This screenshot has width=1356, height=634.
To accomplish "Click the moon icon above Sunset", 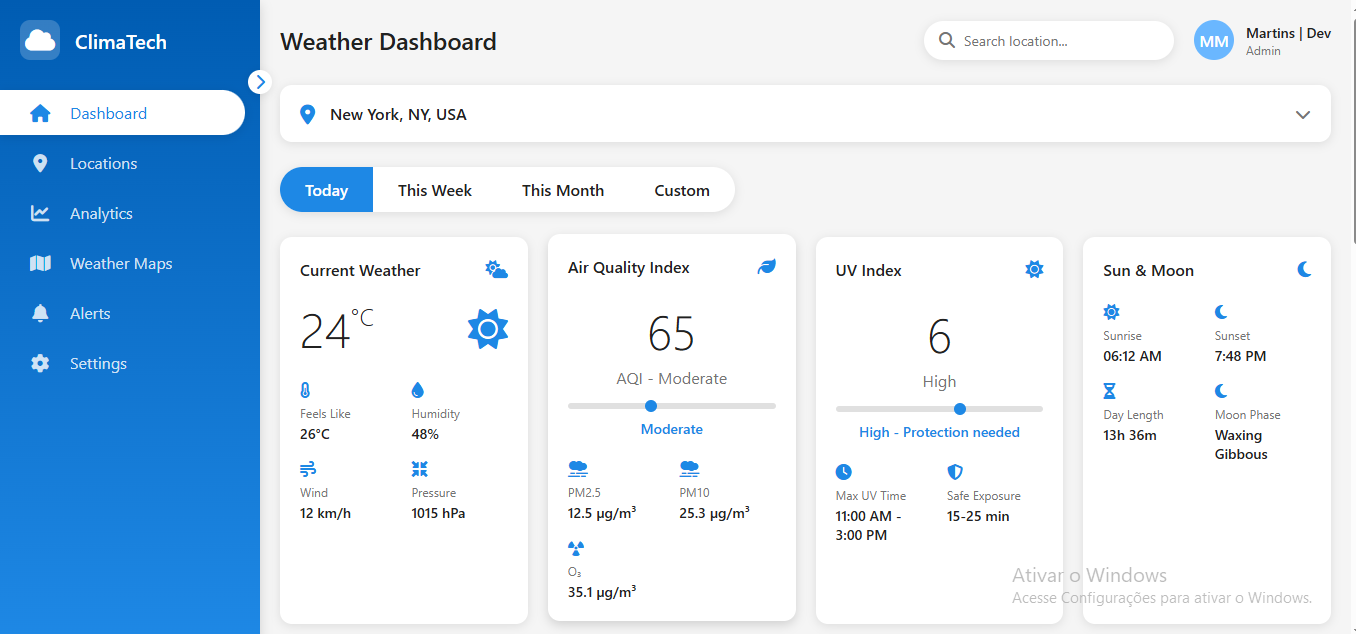I will pyautogui.click(x=1221, y=312).
